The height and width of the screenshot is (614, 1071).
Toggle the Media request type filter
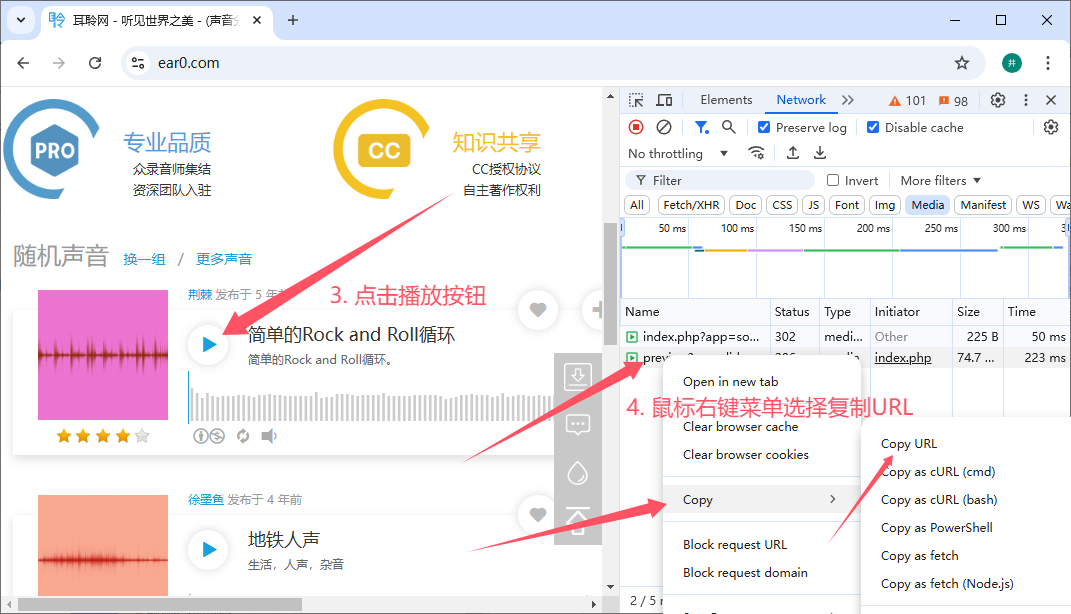pyautogui.click(x=928, y=205)
